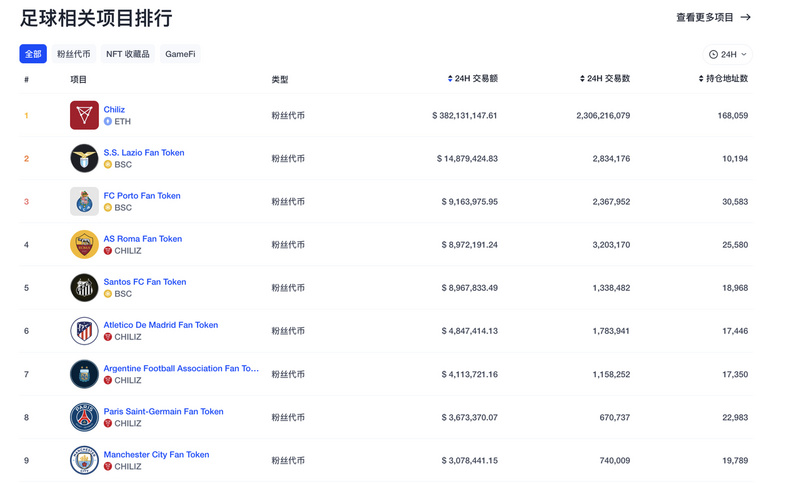This screenshot has width=800, height=484.
Task: Select the GameFi filter tab
Action: point(180,54)
